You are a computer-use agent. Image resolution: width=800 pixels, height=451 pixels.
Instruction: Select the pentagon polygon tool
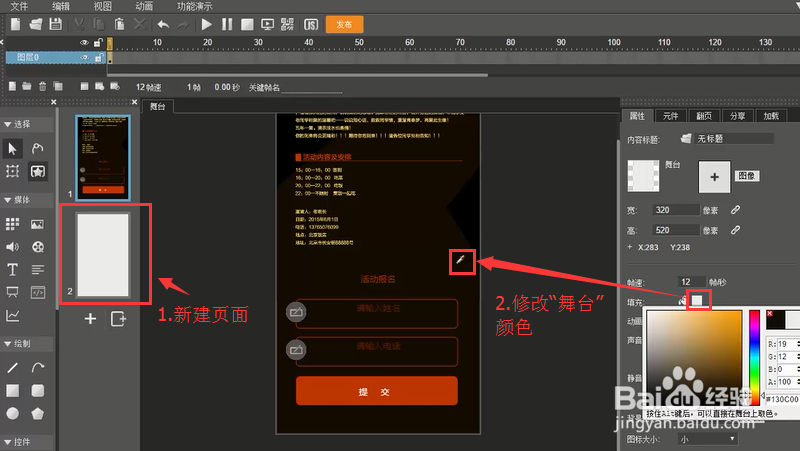[38, 413]
